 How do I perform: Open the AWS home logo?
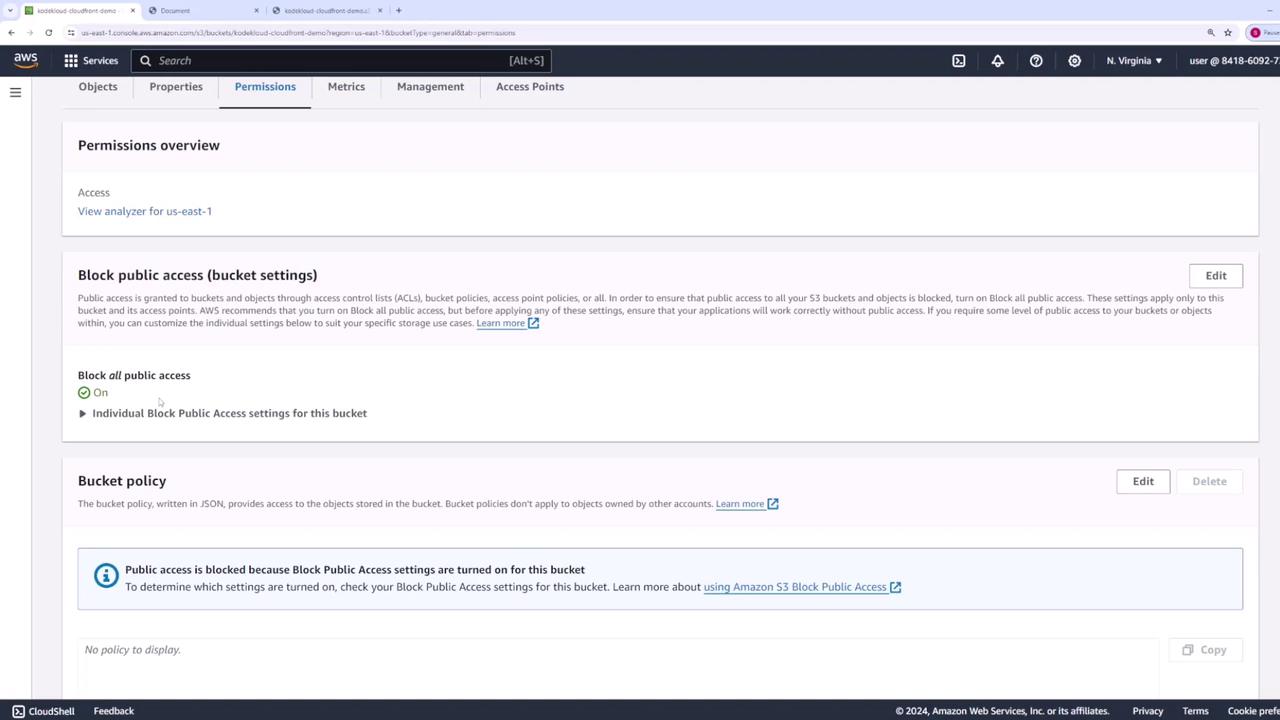26,60
